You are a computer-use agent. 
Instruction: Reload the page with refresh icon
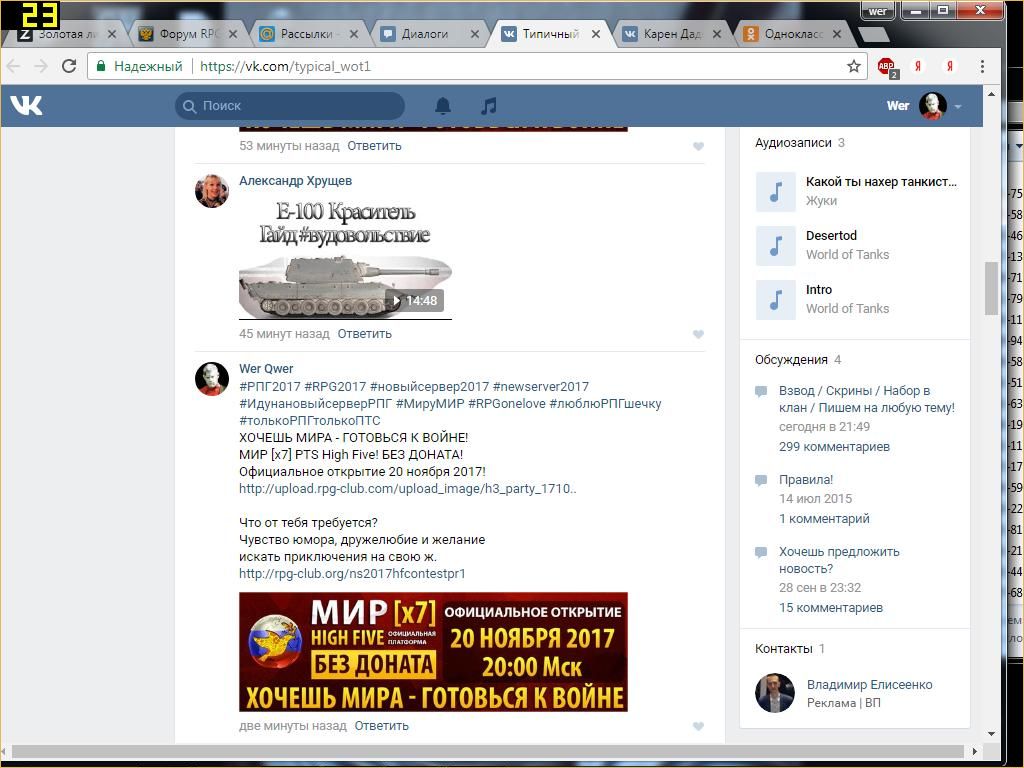pyautogui.click(x=69, y=66)
